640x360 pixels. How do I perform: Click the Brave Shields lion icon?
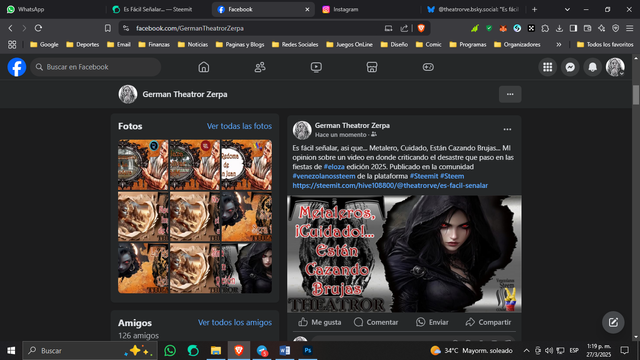(421, 28)
